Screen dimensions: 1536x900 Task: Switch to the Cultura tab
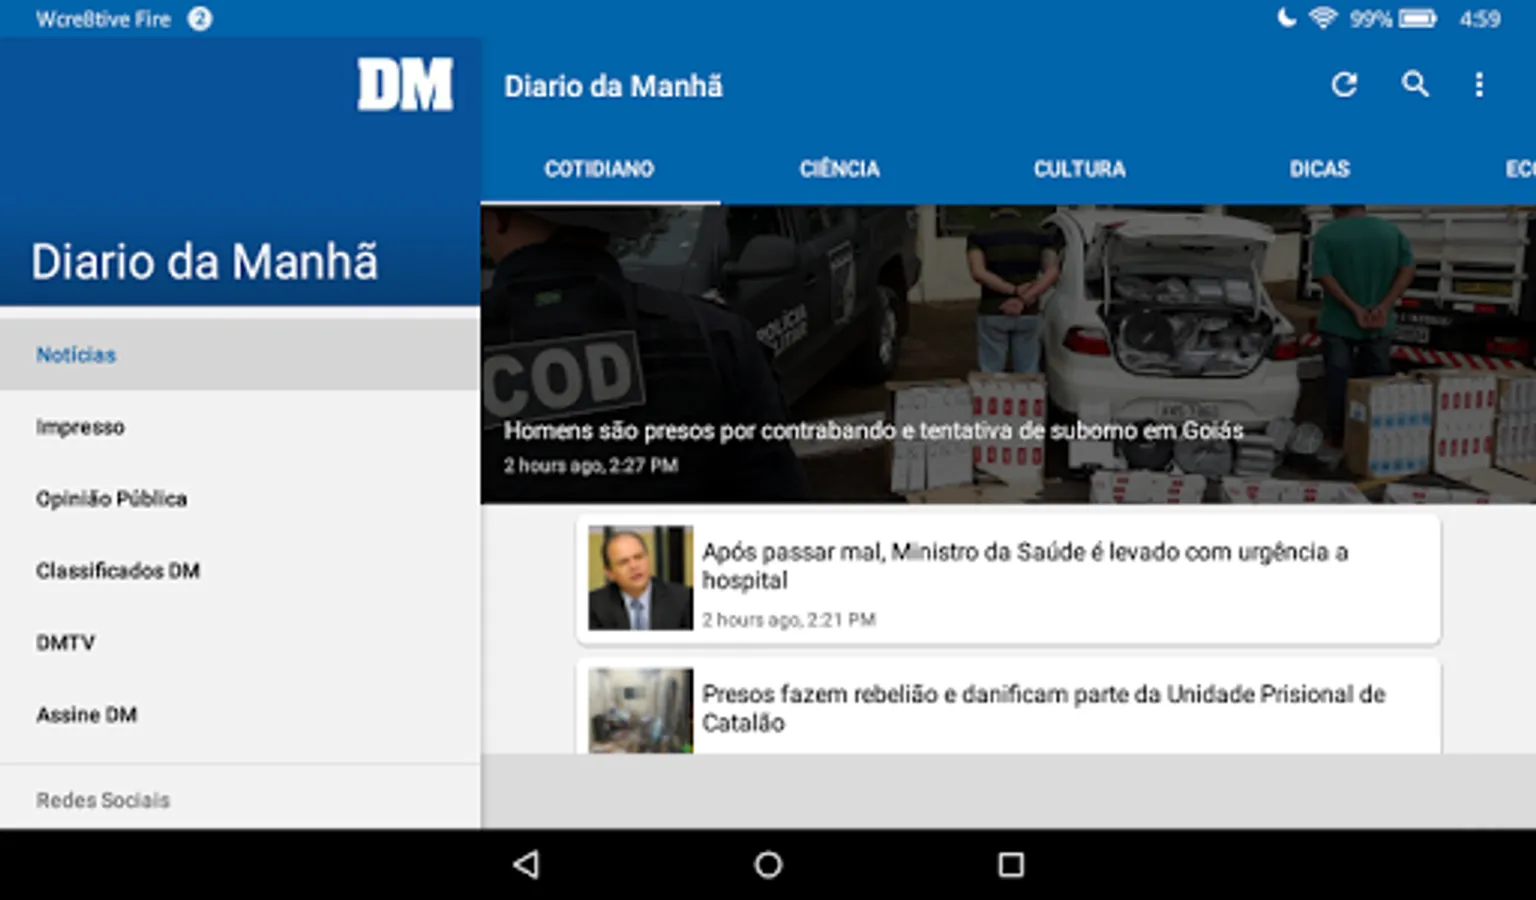(1080, 169)
